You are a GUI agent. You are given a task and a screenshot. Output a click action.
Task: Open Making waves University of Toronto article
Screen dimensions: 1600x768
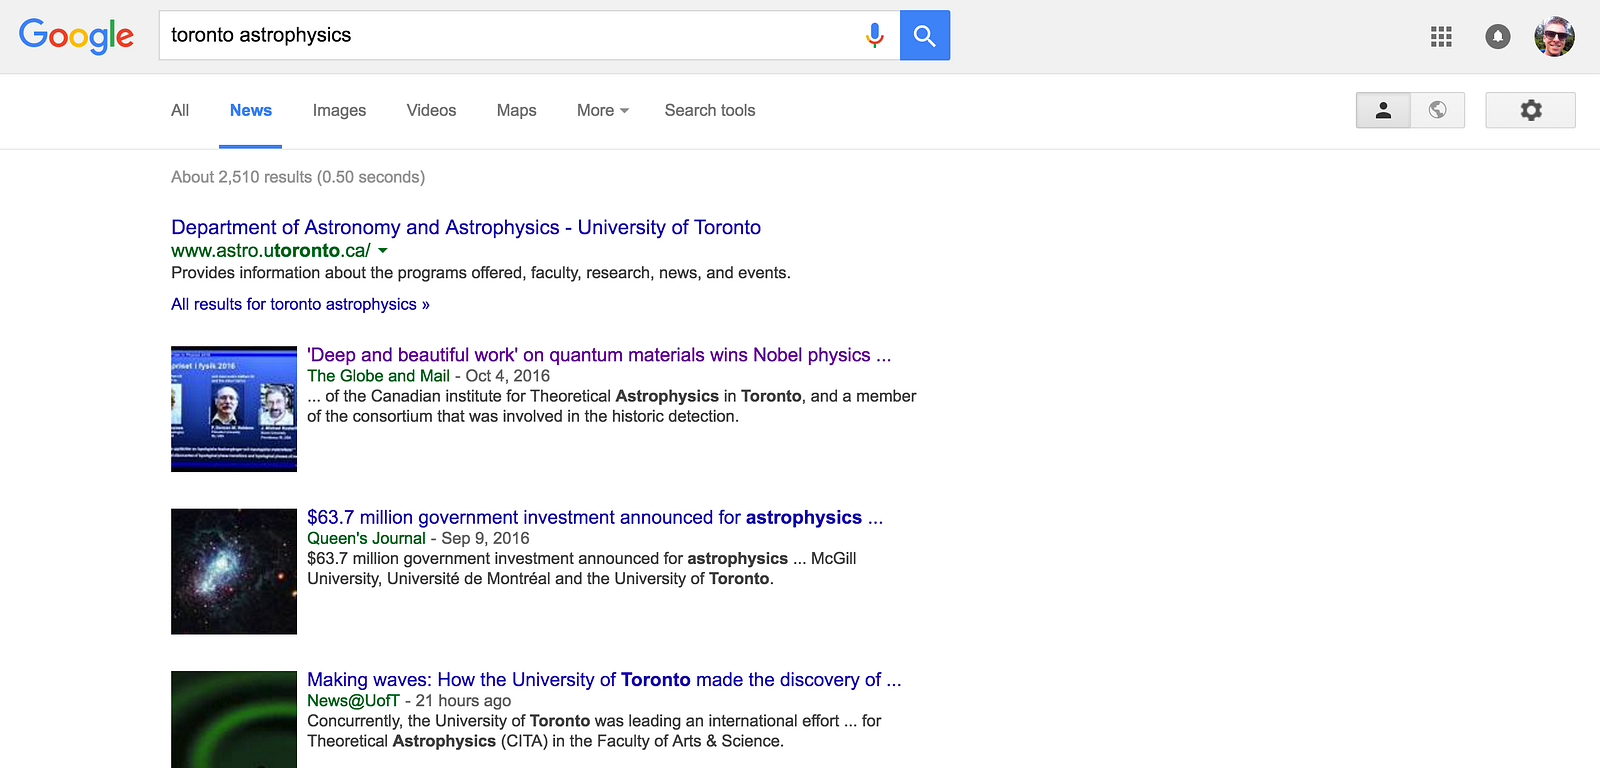click(x=604, y=680)
